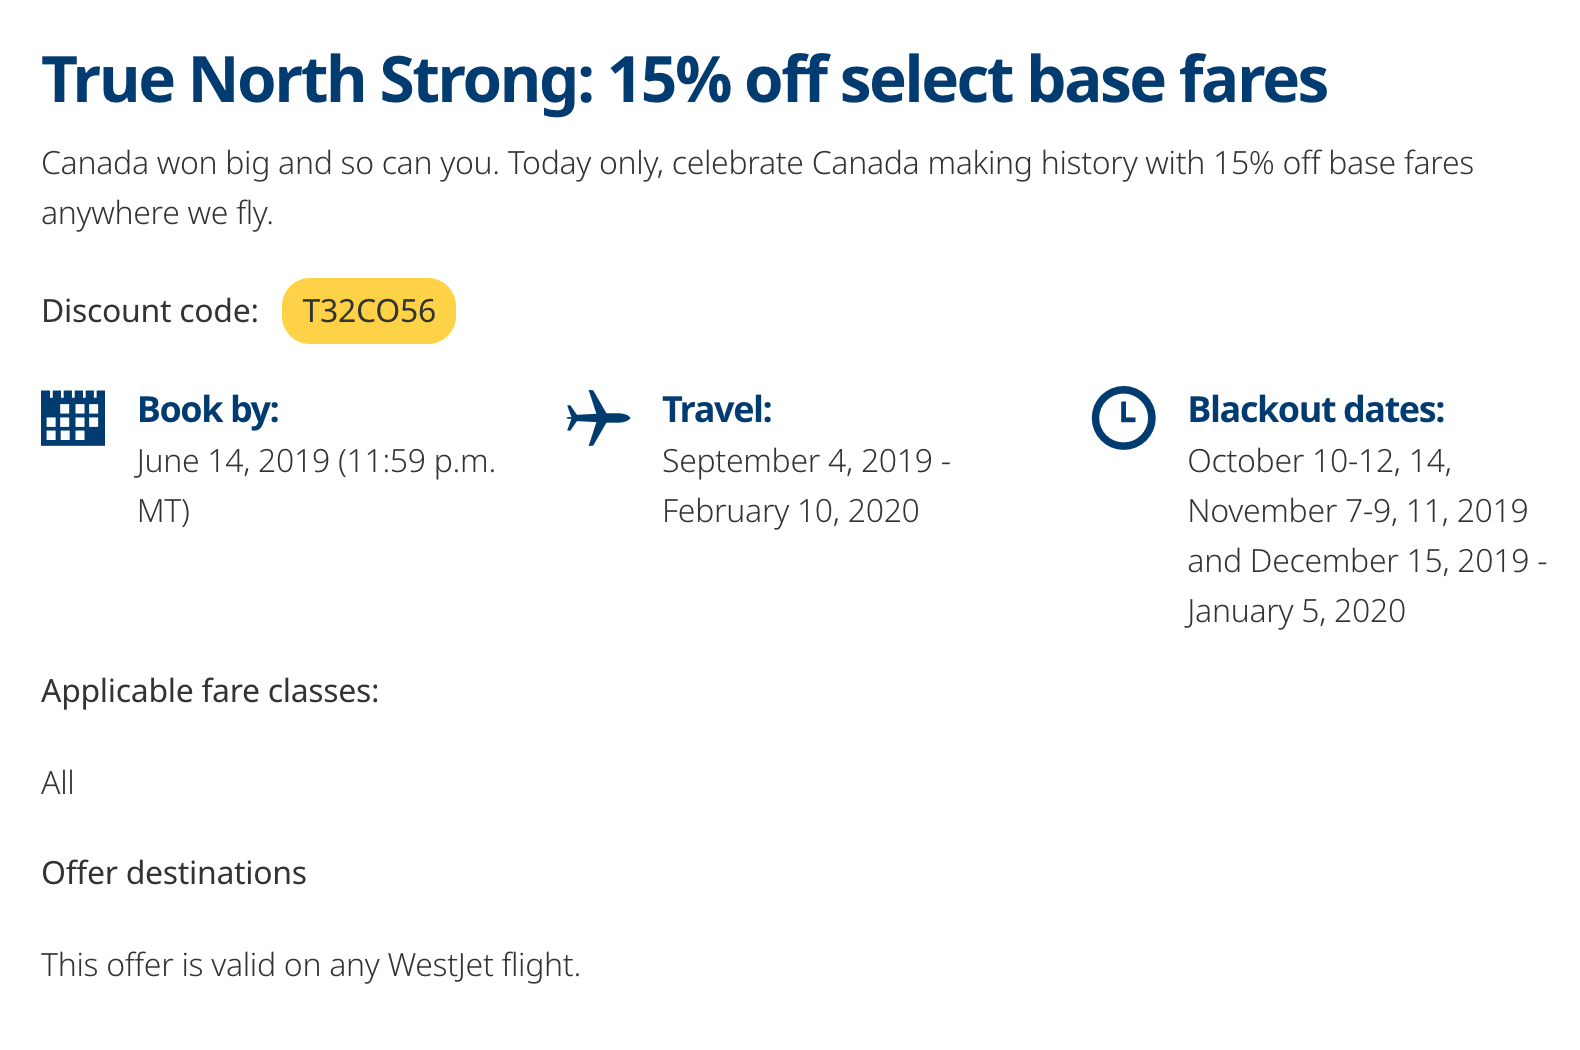
Task: Click the October 10-12, 14 blackout line
Action: (x=1319, y=461)
